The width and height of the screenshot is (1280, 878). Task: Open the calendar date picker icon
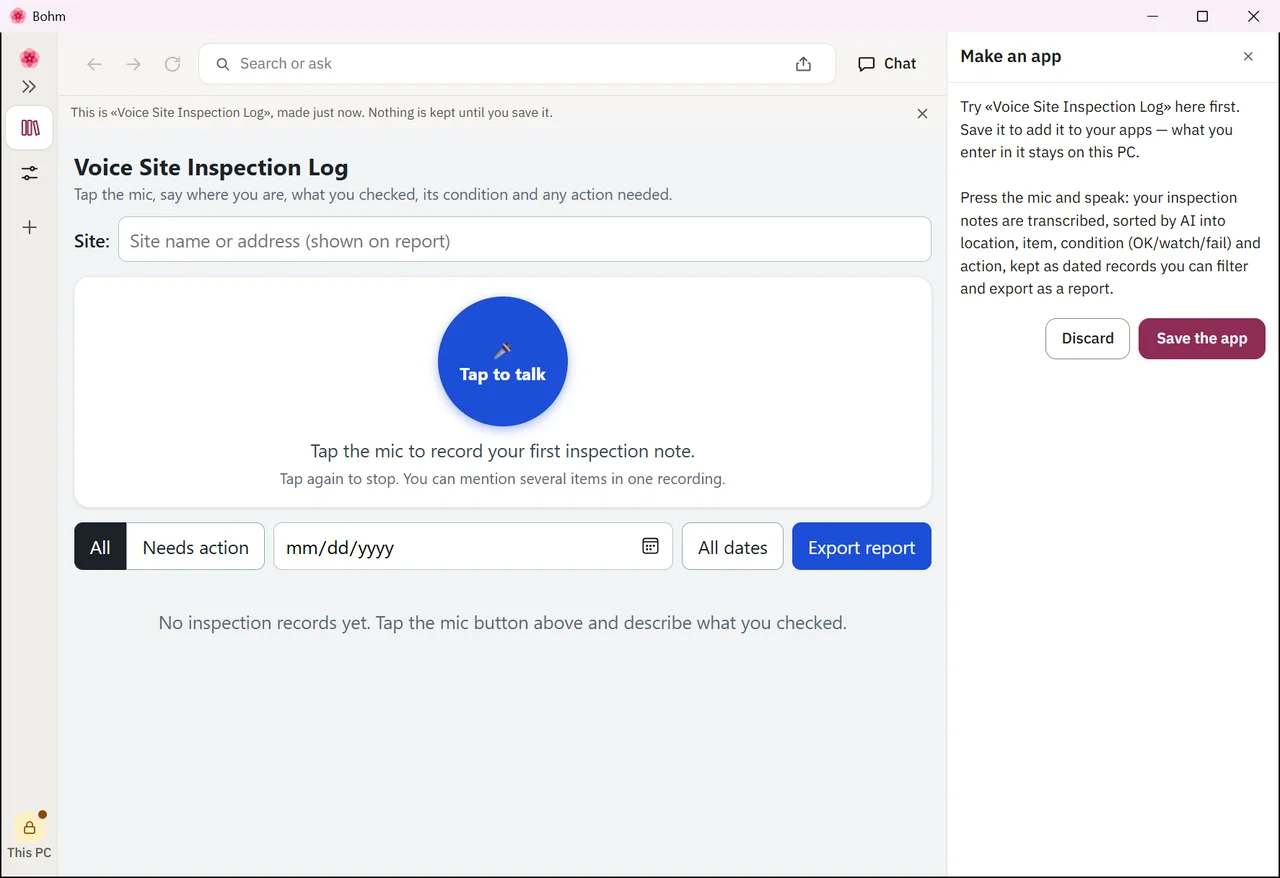[x=650, y=546]
